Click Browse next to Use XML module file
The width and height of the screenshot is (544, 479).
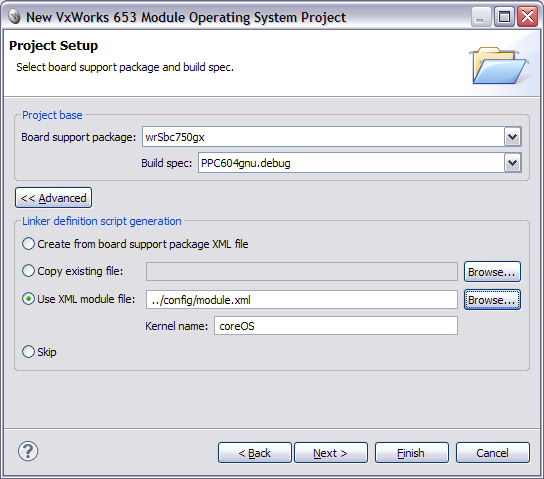[x=492, y=300]
